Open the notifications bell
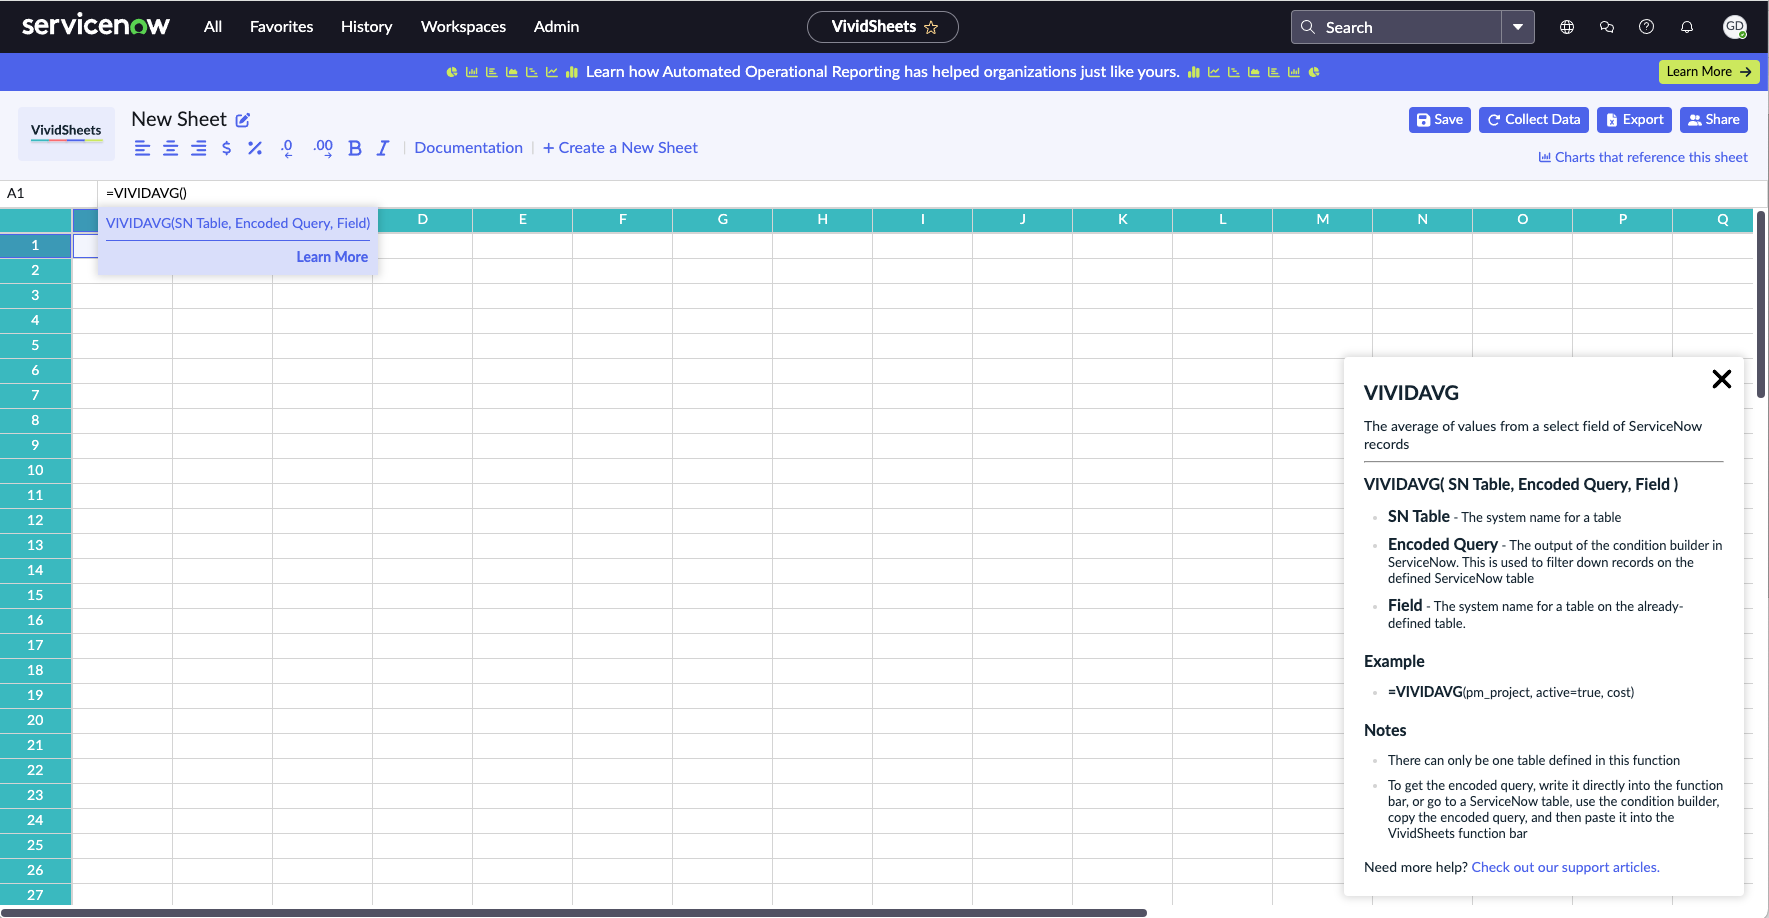This screenshot has height=918, width=1769. [x=1687, y=27]
